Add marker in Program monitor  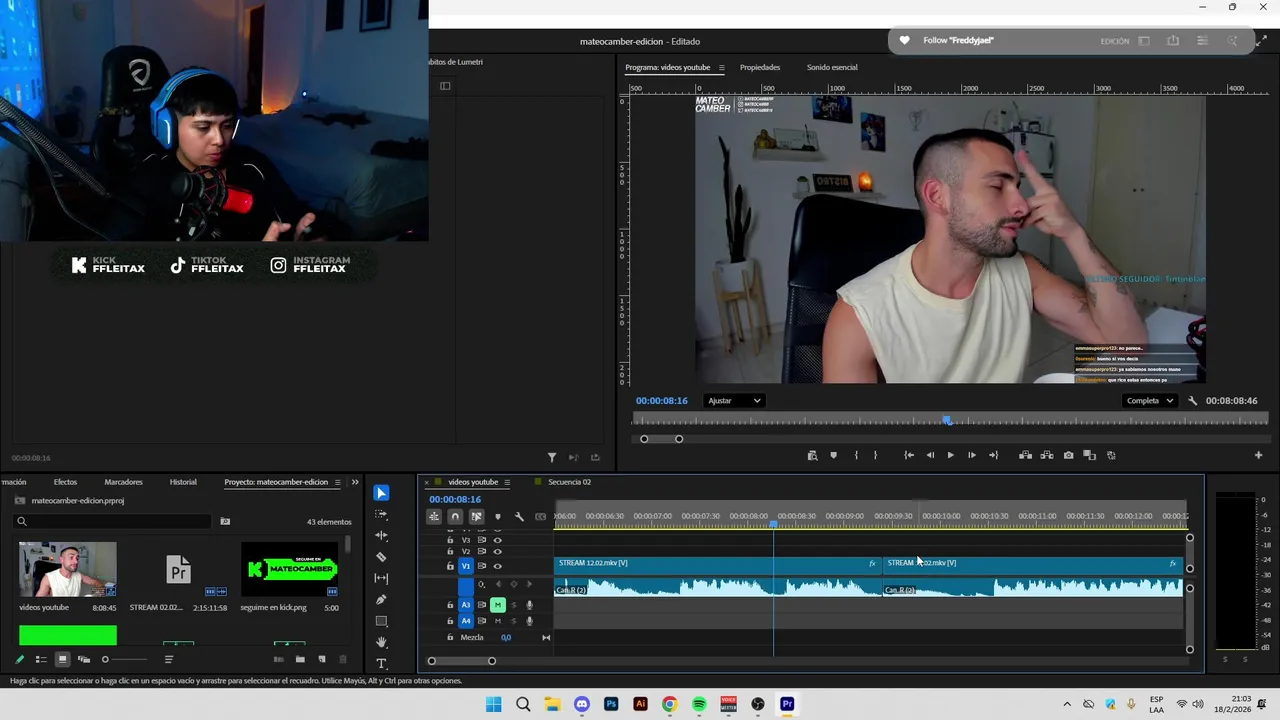pos(833,456)
